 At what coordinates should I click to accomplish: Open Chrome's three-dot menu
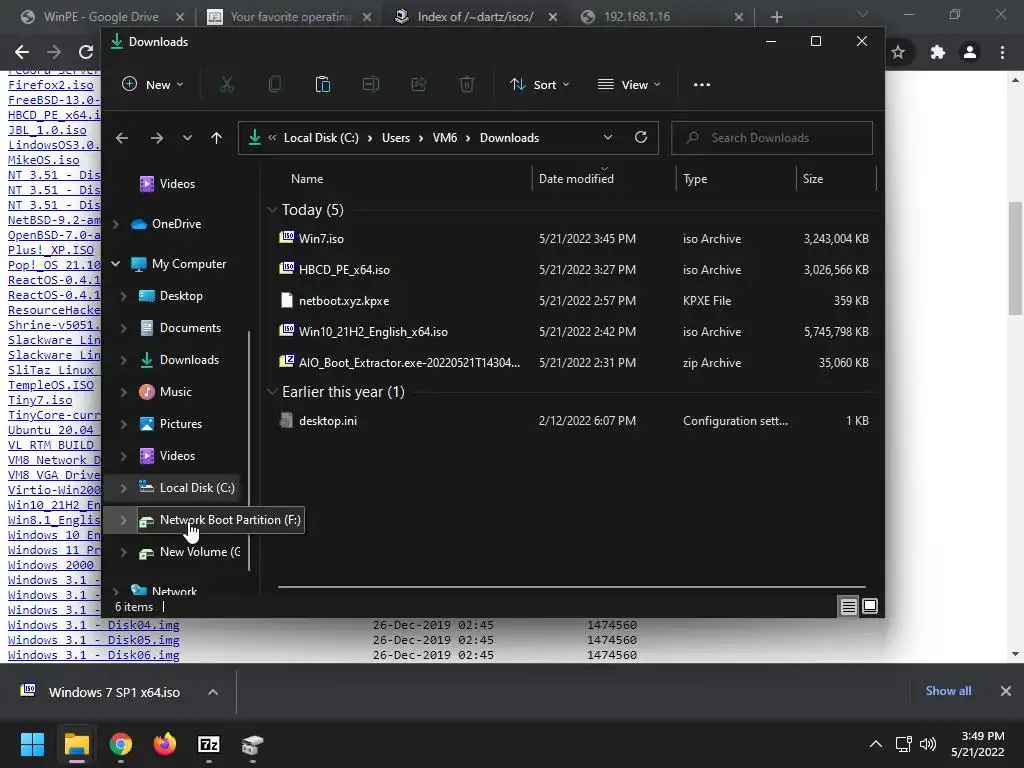1002,52
